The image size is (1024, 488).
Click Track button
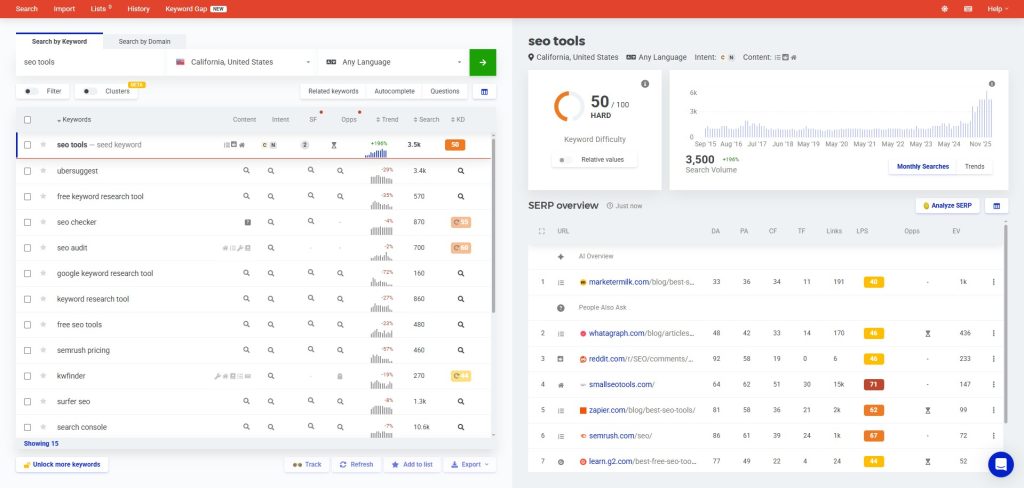[x=307, y=464]
